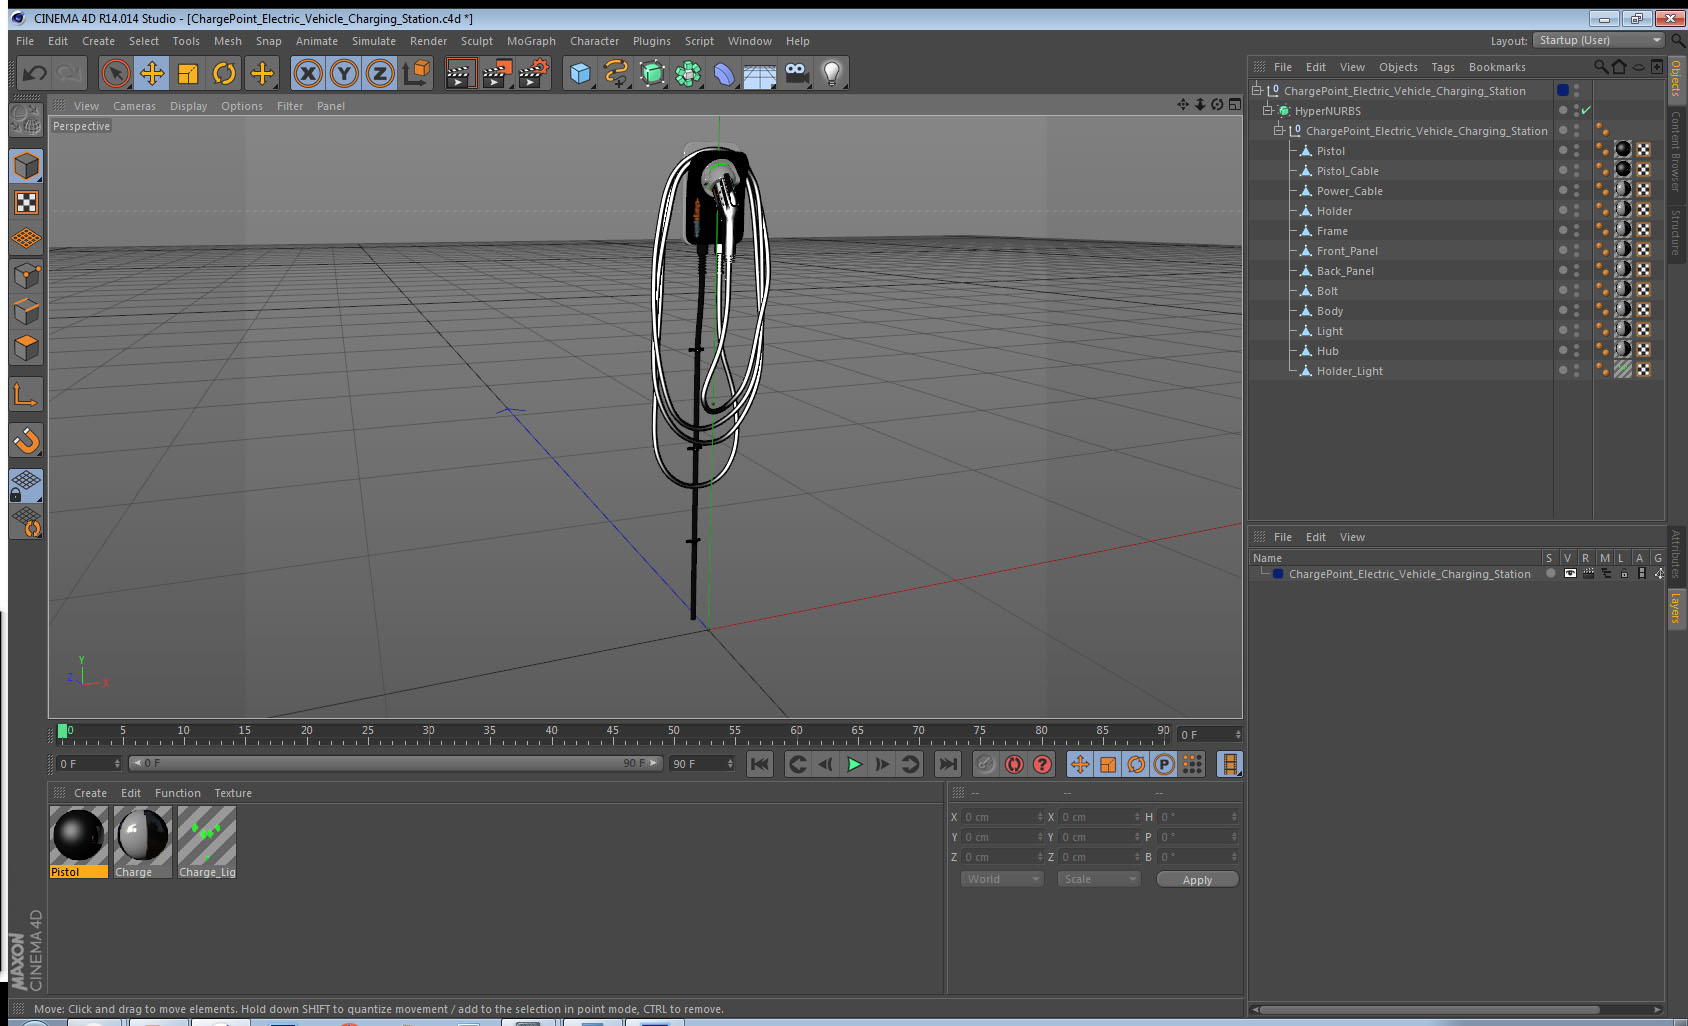1688x1026 pixels.
Task: Toggle visibility dots for Frame object
Action: (1576, 230)
